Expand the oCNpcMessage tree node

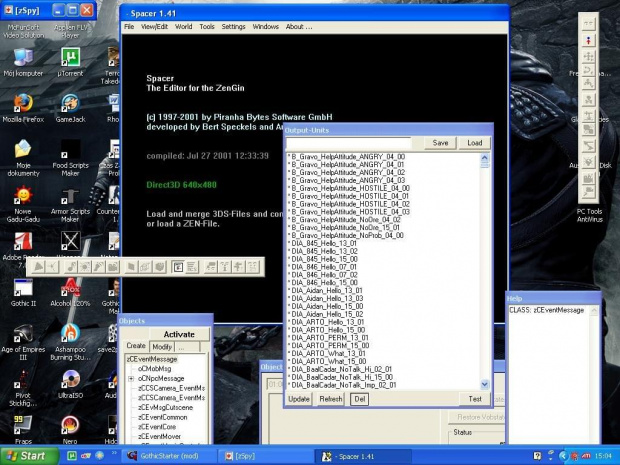131,378
